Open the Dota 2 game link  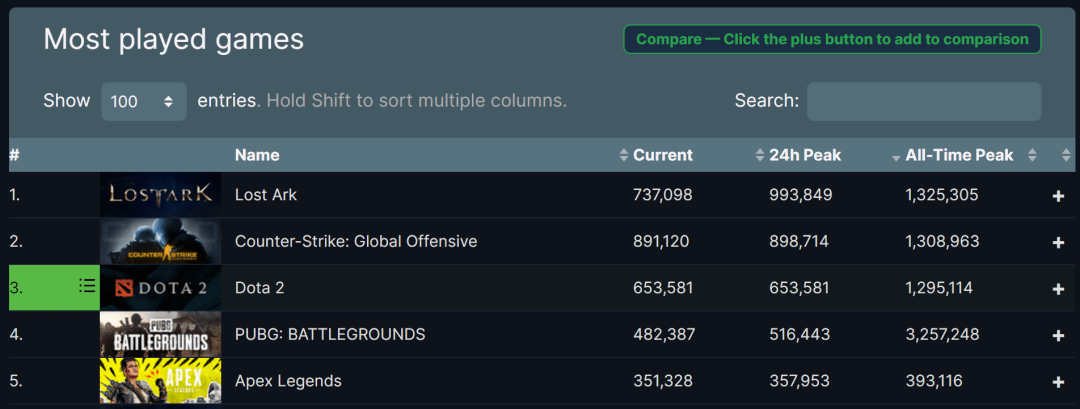(259, 288)
